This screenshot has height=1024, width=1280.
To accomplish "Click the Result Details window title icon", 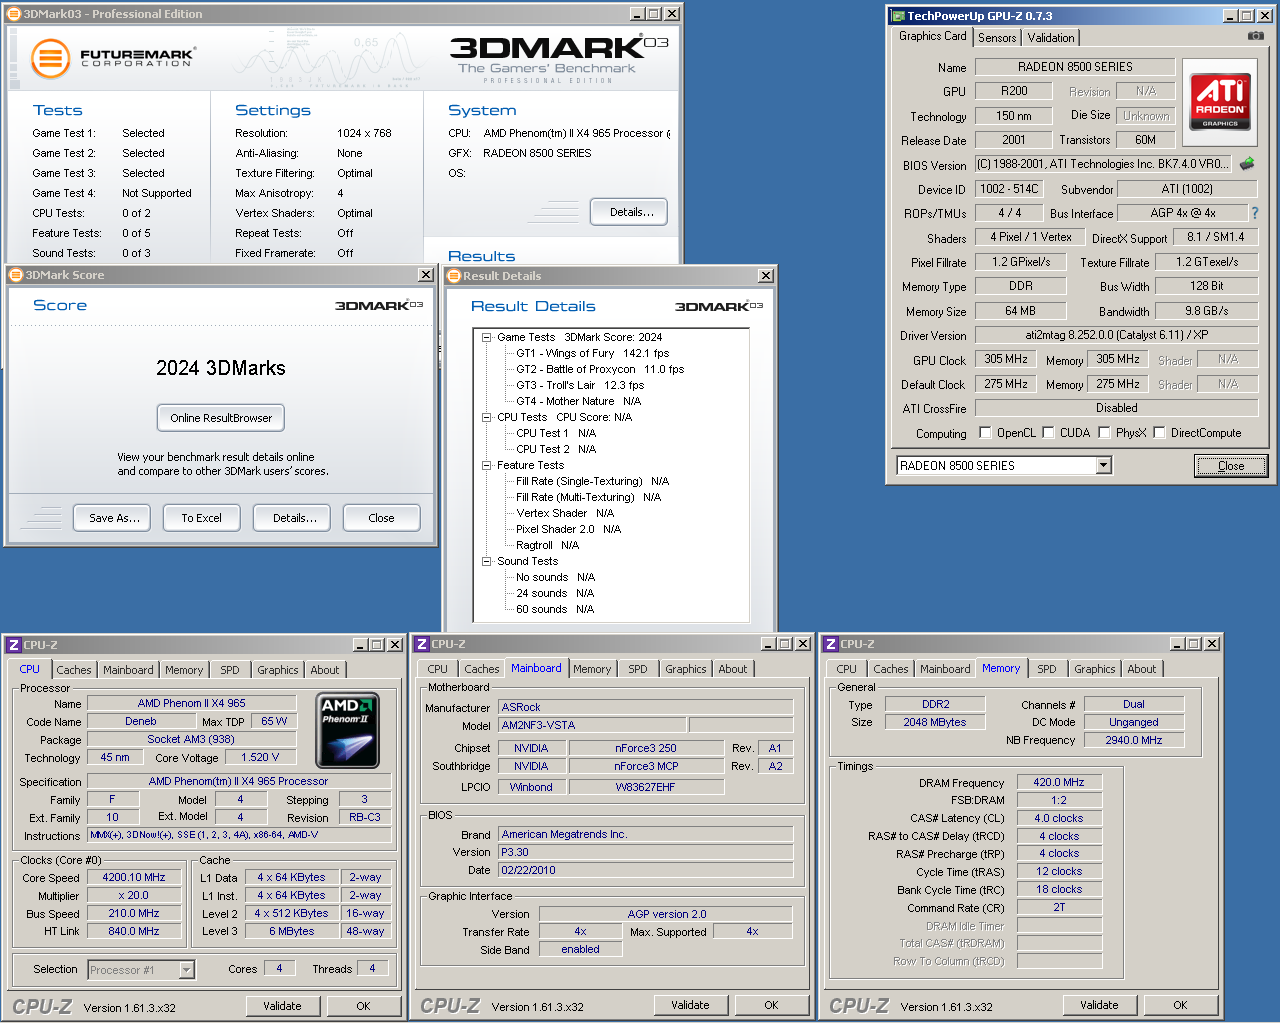I will pos(454,275).
